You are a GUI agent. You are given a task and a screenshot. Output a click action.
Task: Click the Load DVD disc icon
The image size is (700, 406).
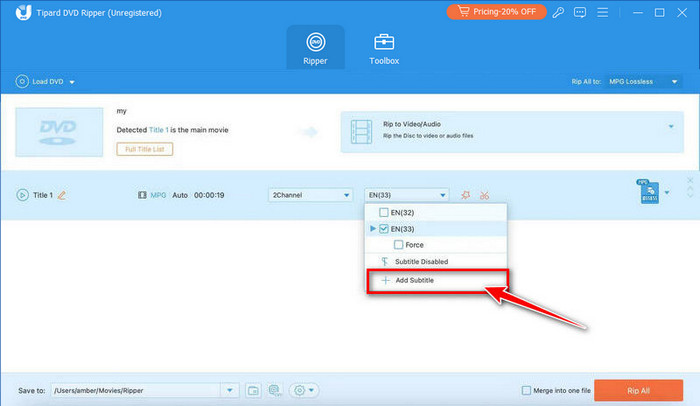[x=22, y=82]
